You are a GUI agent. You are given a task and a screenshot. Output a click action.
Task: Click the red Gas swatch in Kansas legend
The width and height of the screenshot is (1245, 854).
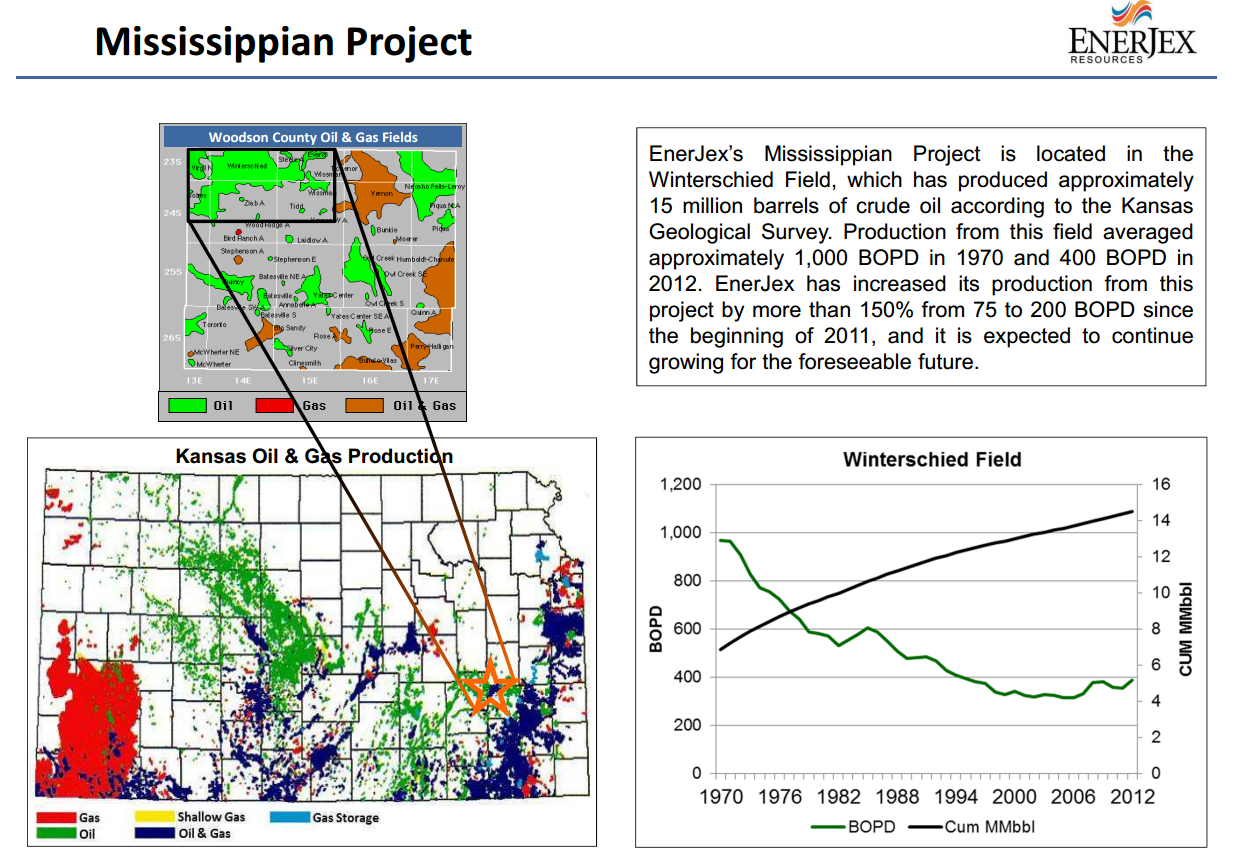[x=56, y=818]
